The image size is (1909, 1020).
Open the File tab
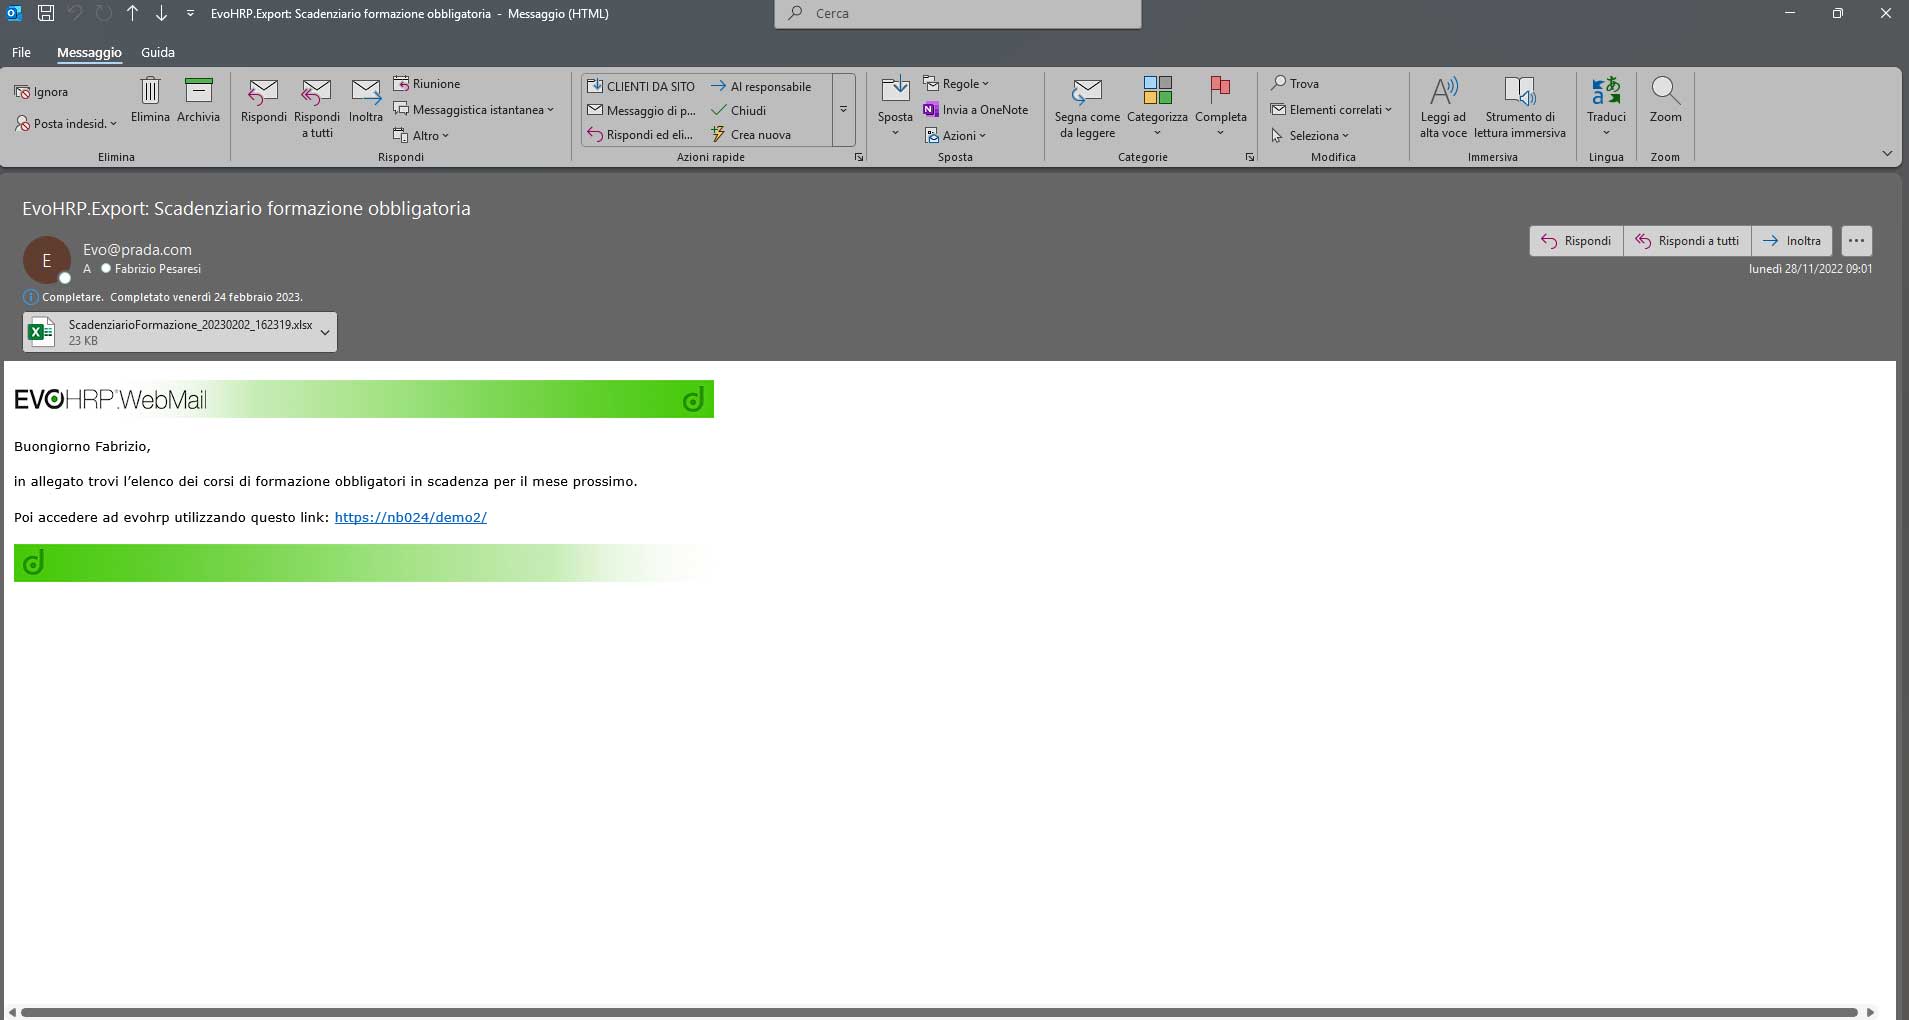coord(21,52)
